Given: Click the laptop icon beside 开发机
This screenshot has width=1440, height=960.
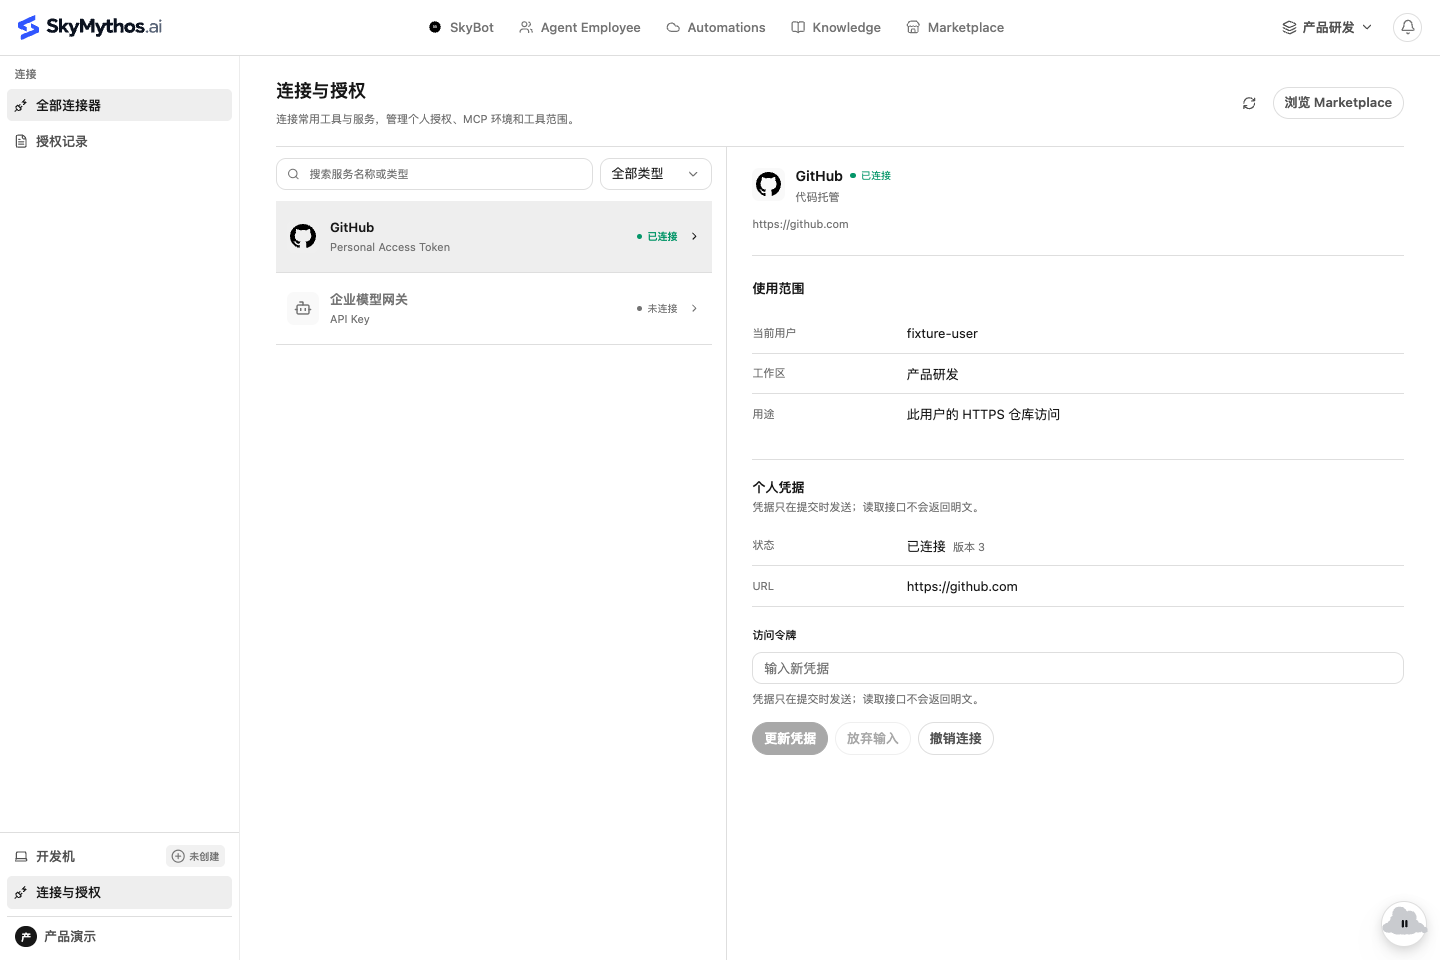Looking at the screenshot, I should click(21, 857).
